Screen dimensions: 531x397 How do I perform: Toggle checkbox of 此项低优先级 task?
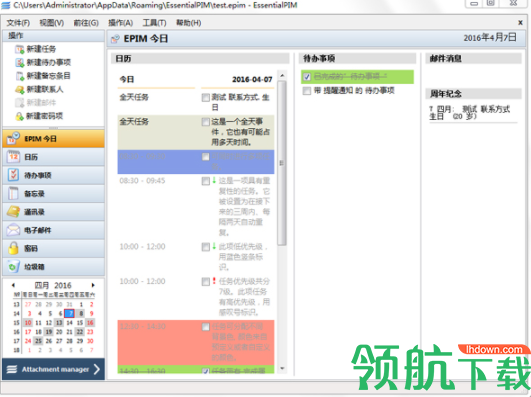pos(206,247)
